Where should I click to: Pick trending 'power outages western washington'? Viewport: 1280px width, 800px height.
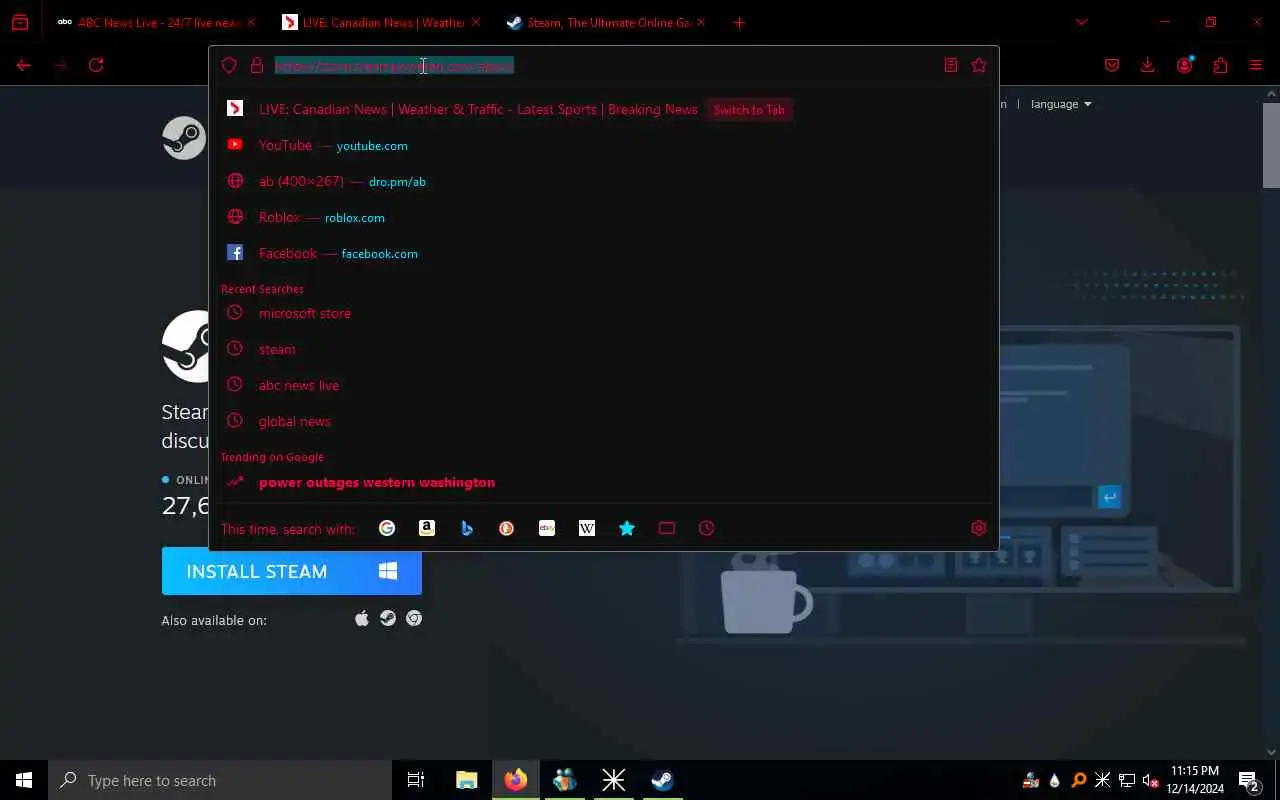(604, 482)
